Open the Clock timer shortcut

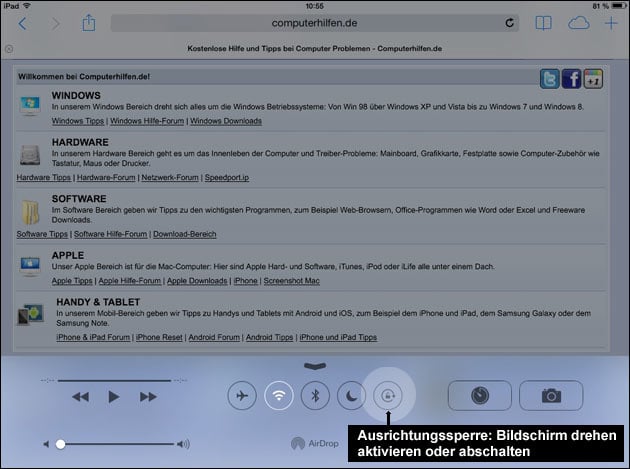(480, 396)
